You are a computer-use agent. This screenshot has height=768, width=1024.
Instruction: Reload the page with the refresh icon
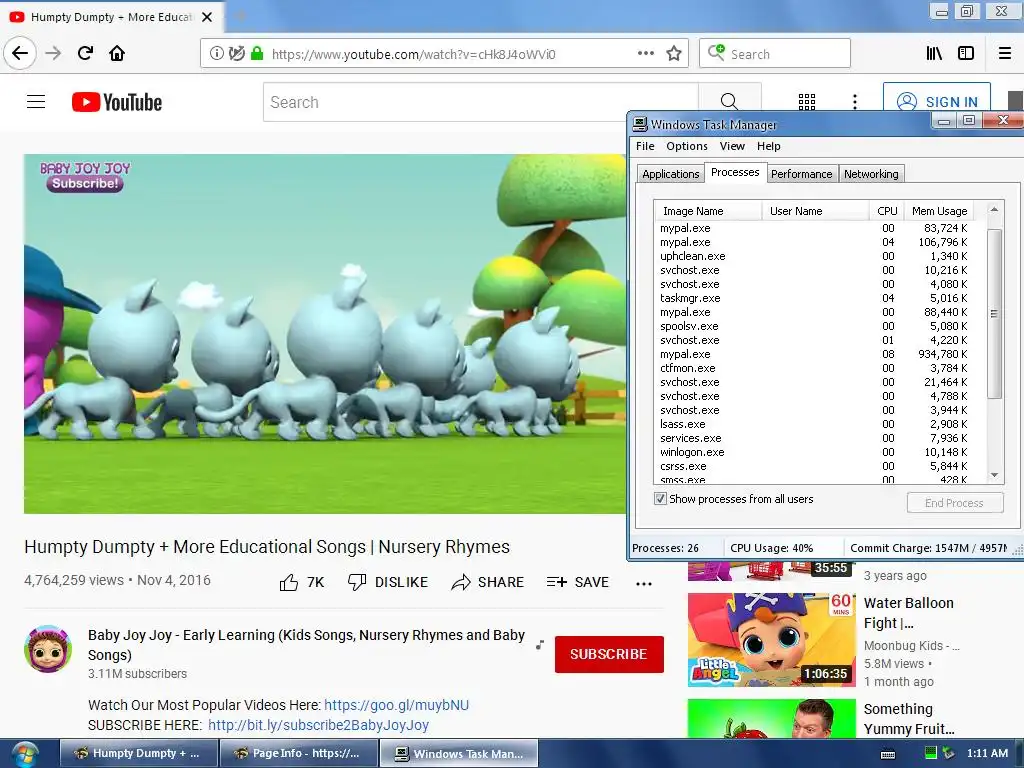point(85,53)
